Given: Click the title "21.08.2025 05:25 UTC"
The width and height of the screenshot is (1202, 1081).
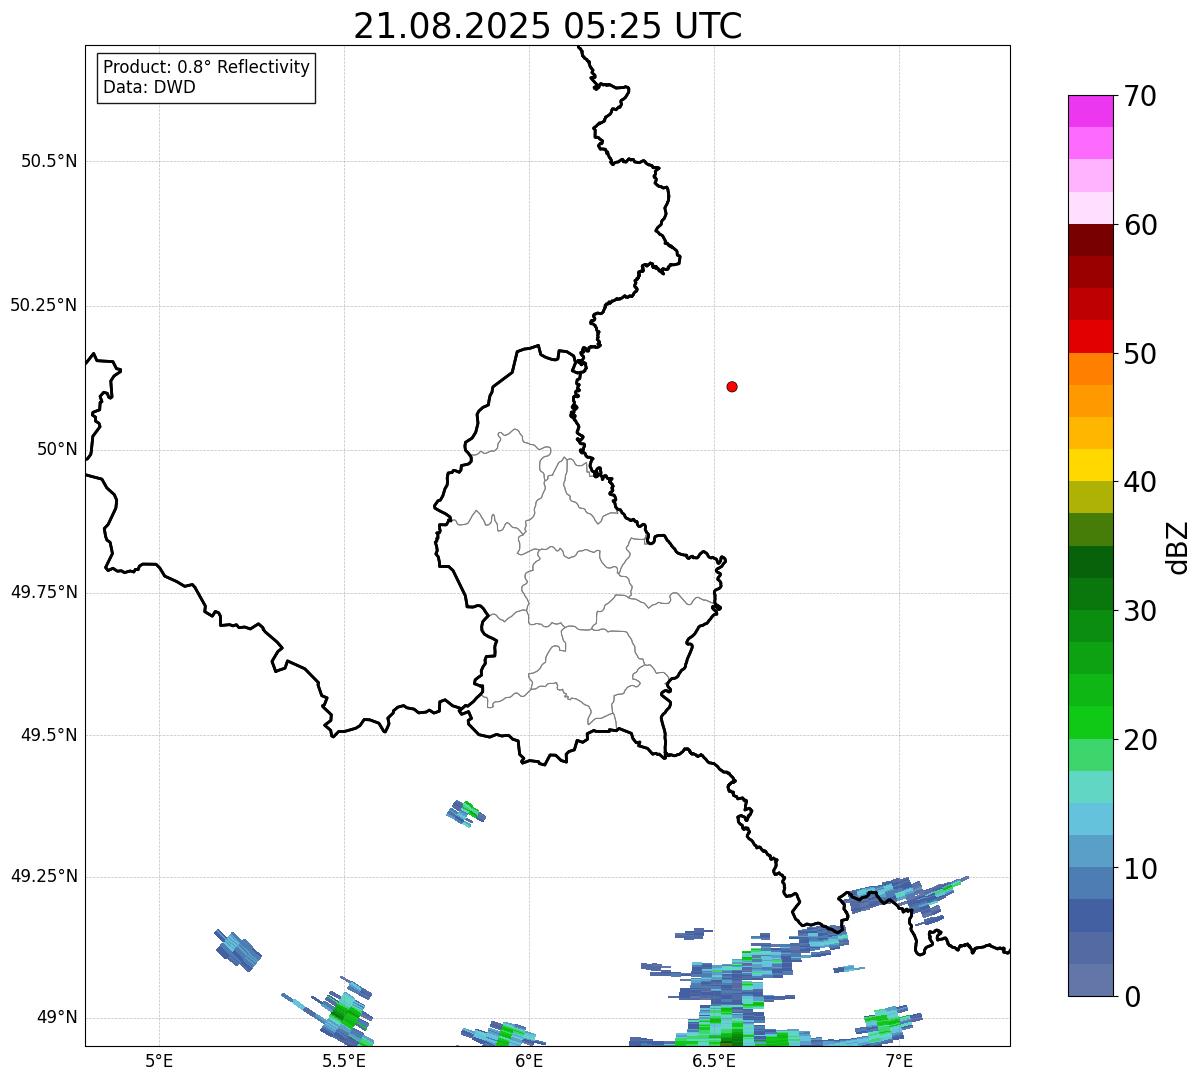Looking at the screenshot, I should (x=548, y=25).
